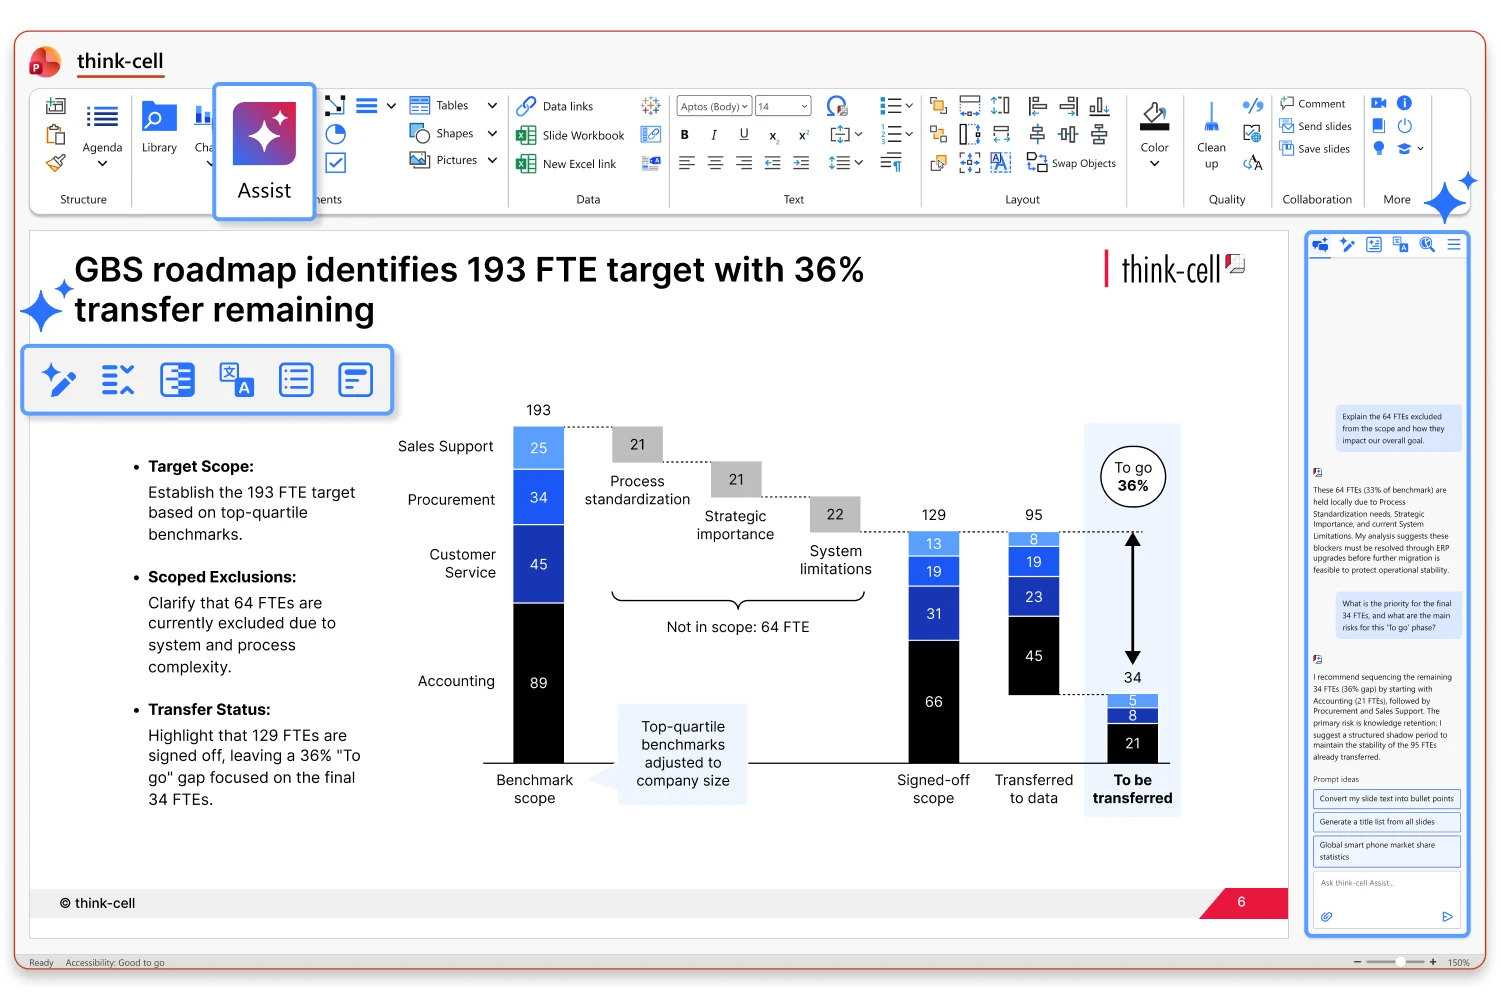Click Swap Objects
1500x1000 pixels.
[1072, 163]
